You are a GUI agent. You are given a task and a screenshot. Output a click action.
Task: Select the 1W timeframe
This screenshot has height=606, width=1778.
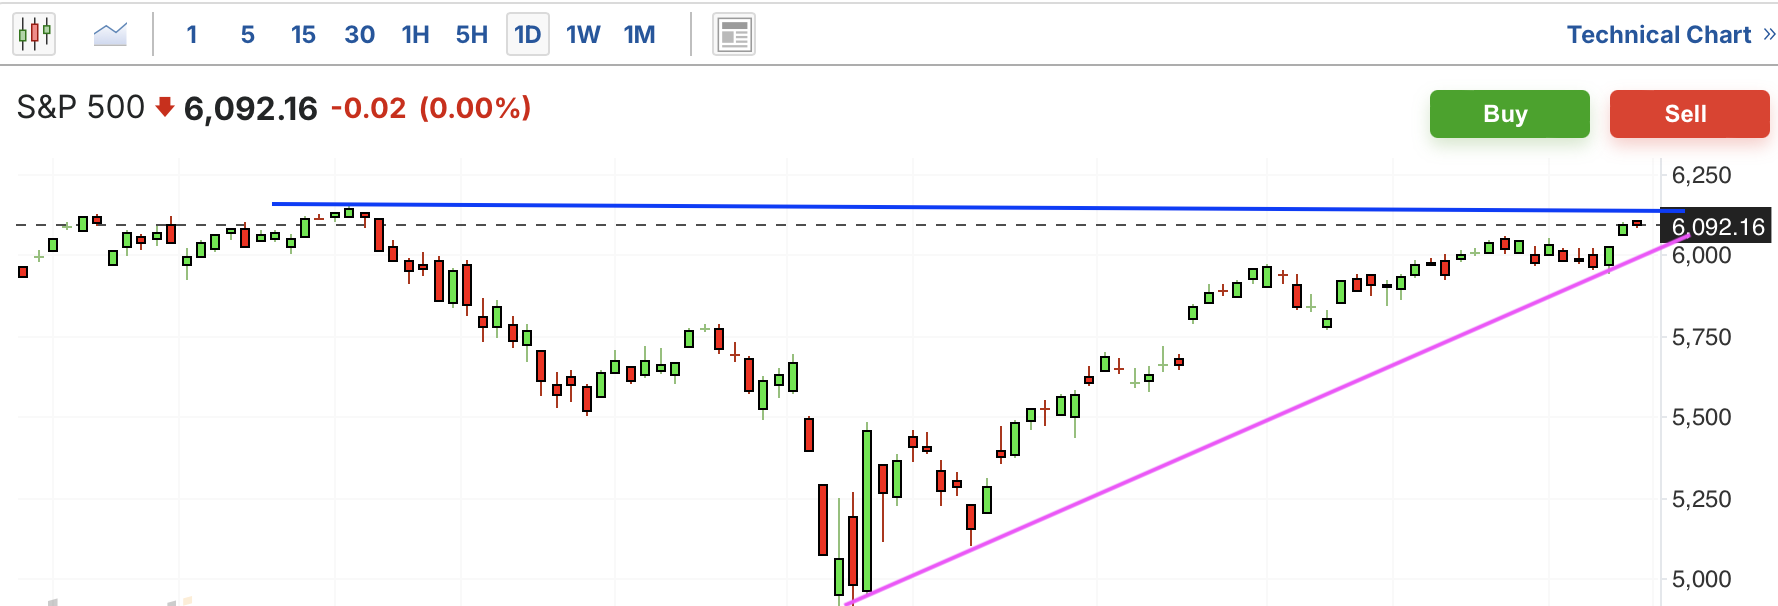pos(583,35)
